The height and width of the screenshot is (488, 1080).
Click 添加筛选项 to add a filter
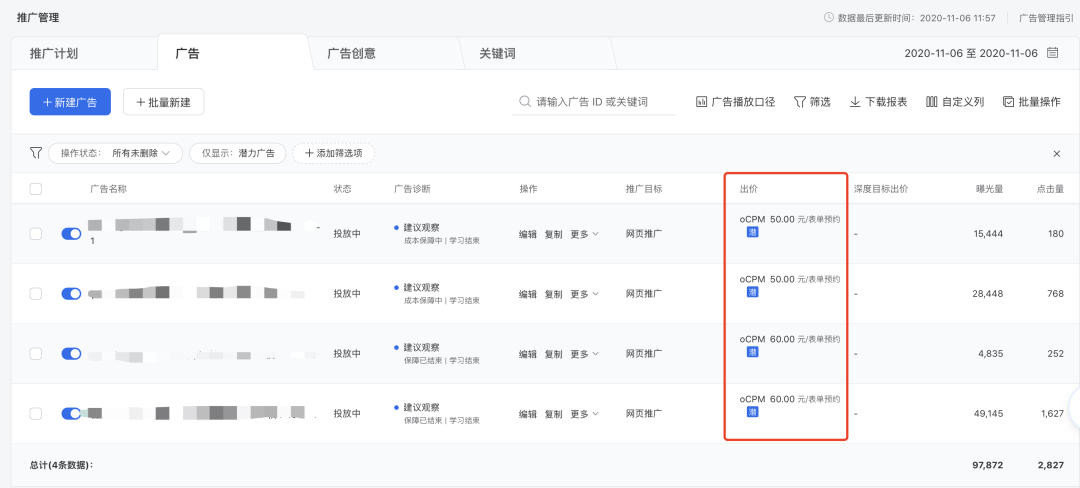pos(333,153)
